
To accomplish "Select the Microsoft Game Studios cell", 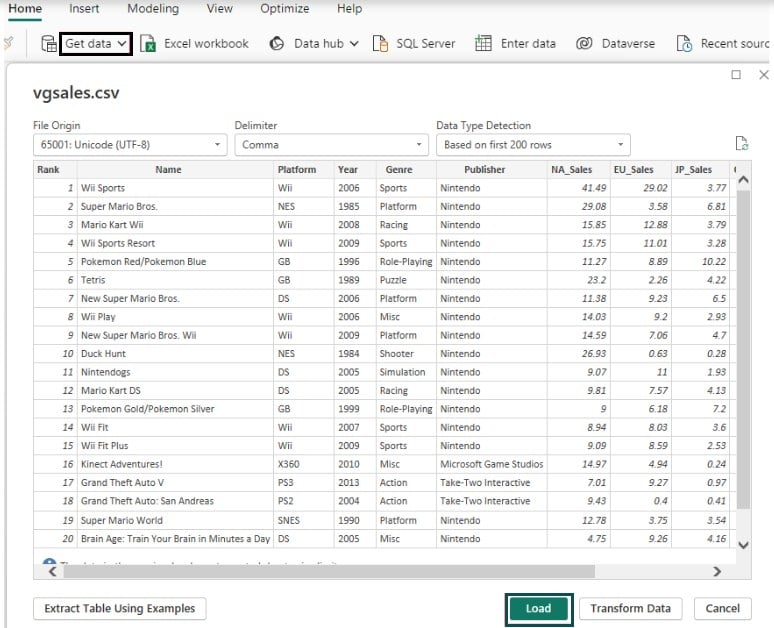I will coord(492,464).
